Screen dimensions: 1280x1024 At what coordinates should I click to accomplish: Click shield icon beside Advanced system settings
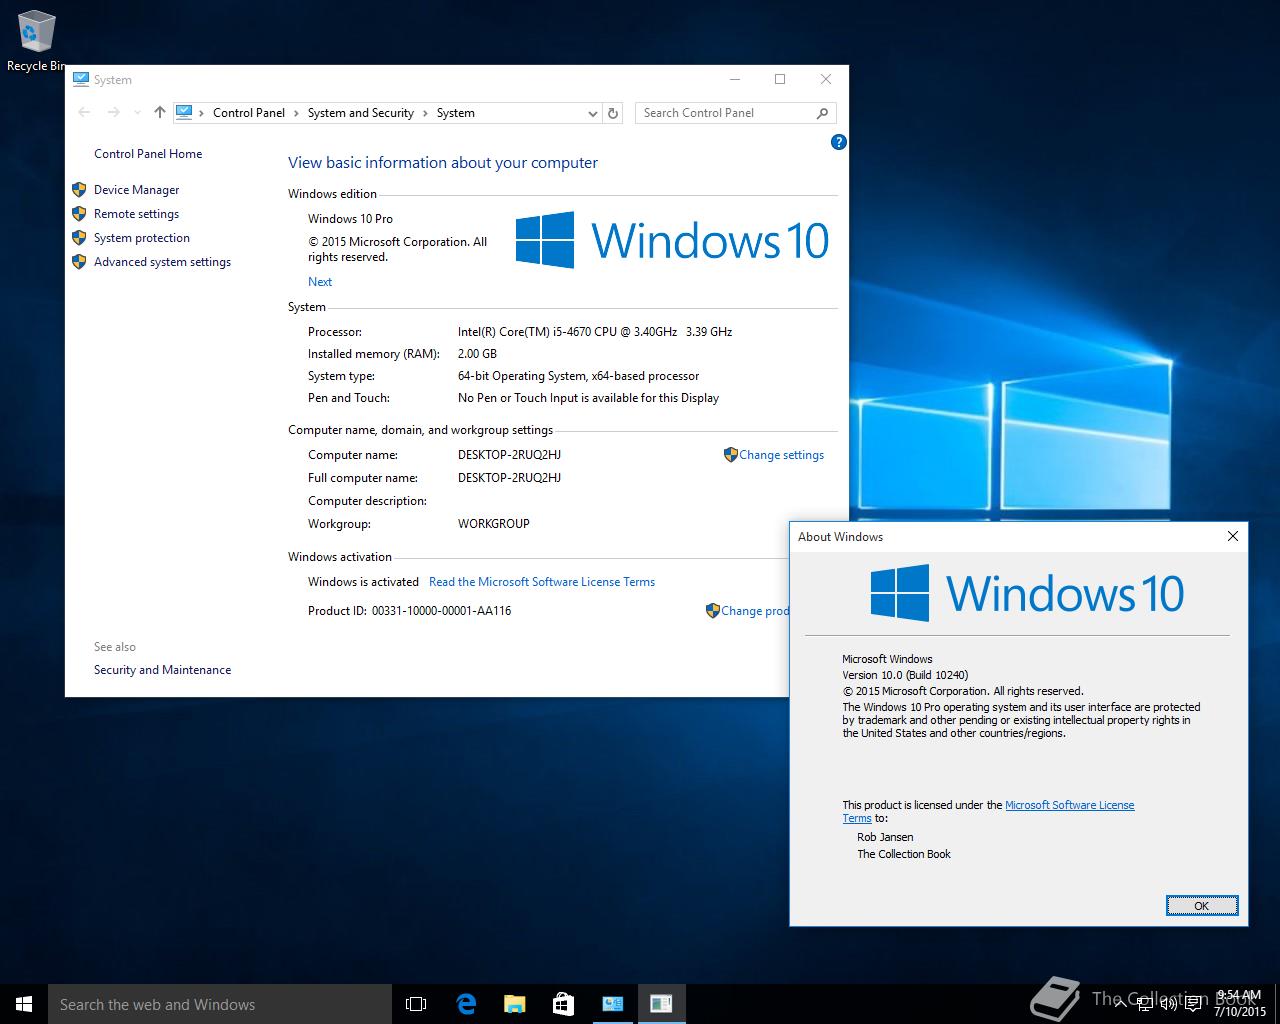pos(79,261)
